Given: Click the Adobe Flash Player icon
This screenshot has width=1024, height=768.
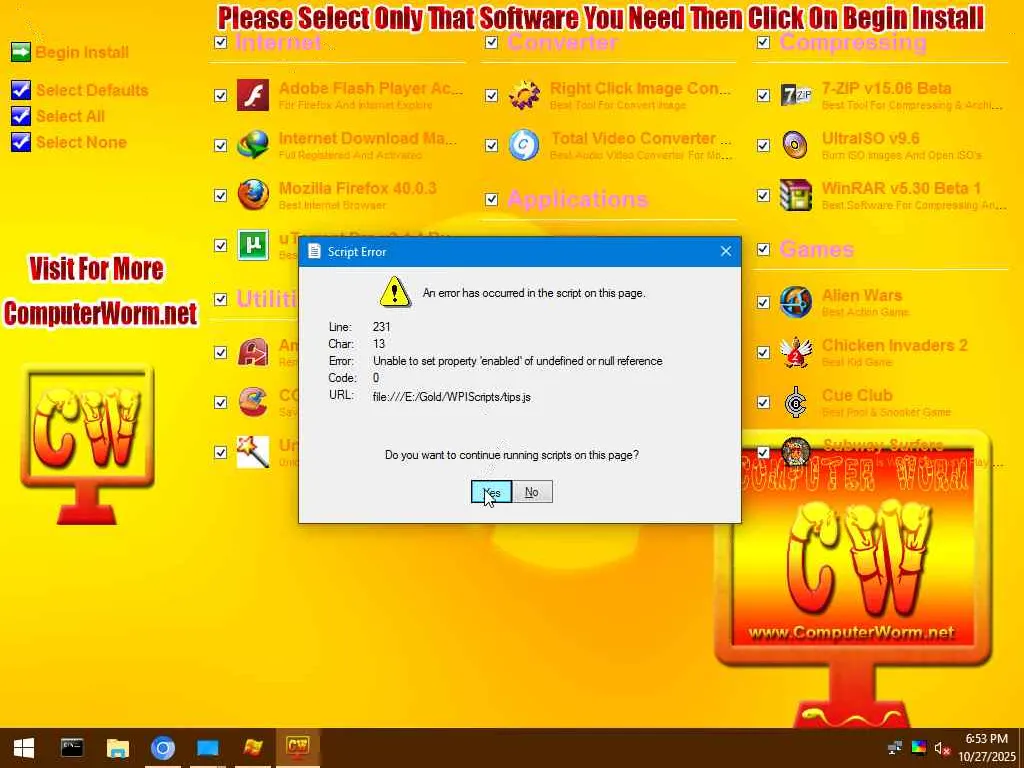Looking at the screenshot, I should pyautogui.click(x=253, y=95).
